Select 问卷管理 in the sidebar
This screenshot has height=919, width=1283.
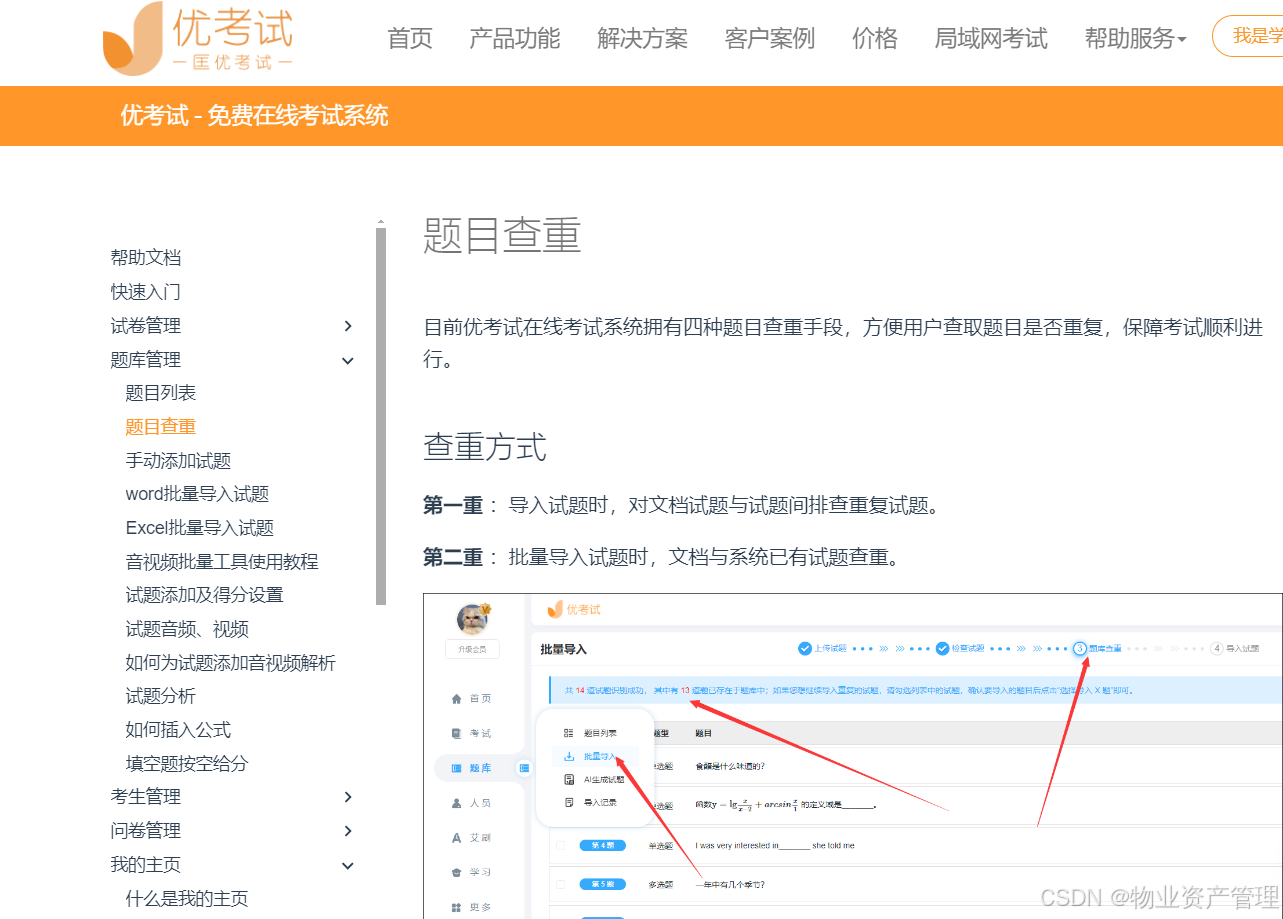(x=146, y=831)
